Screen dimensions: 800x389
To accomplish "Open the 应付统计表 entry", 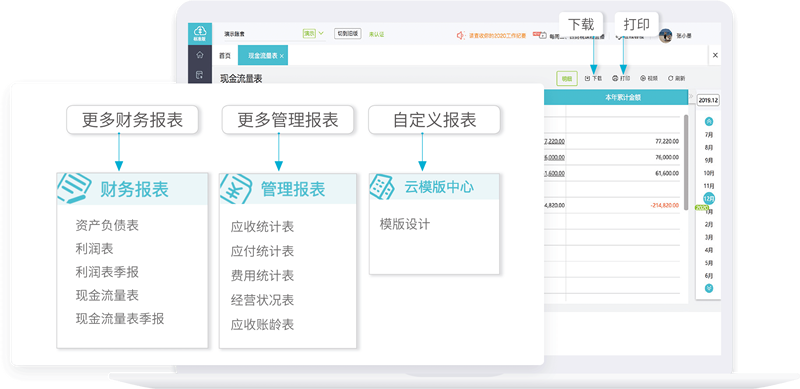I will 262,251.
